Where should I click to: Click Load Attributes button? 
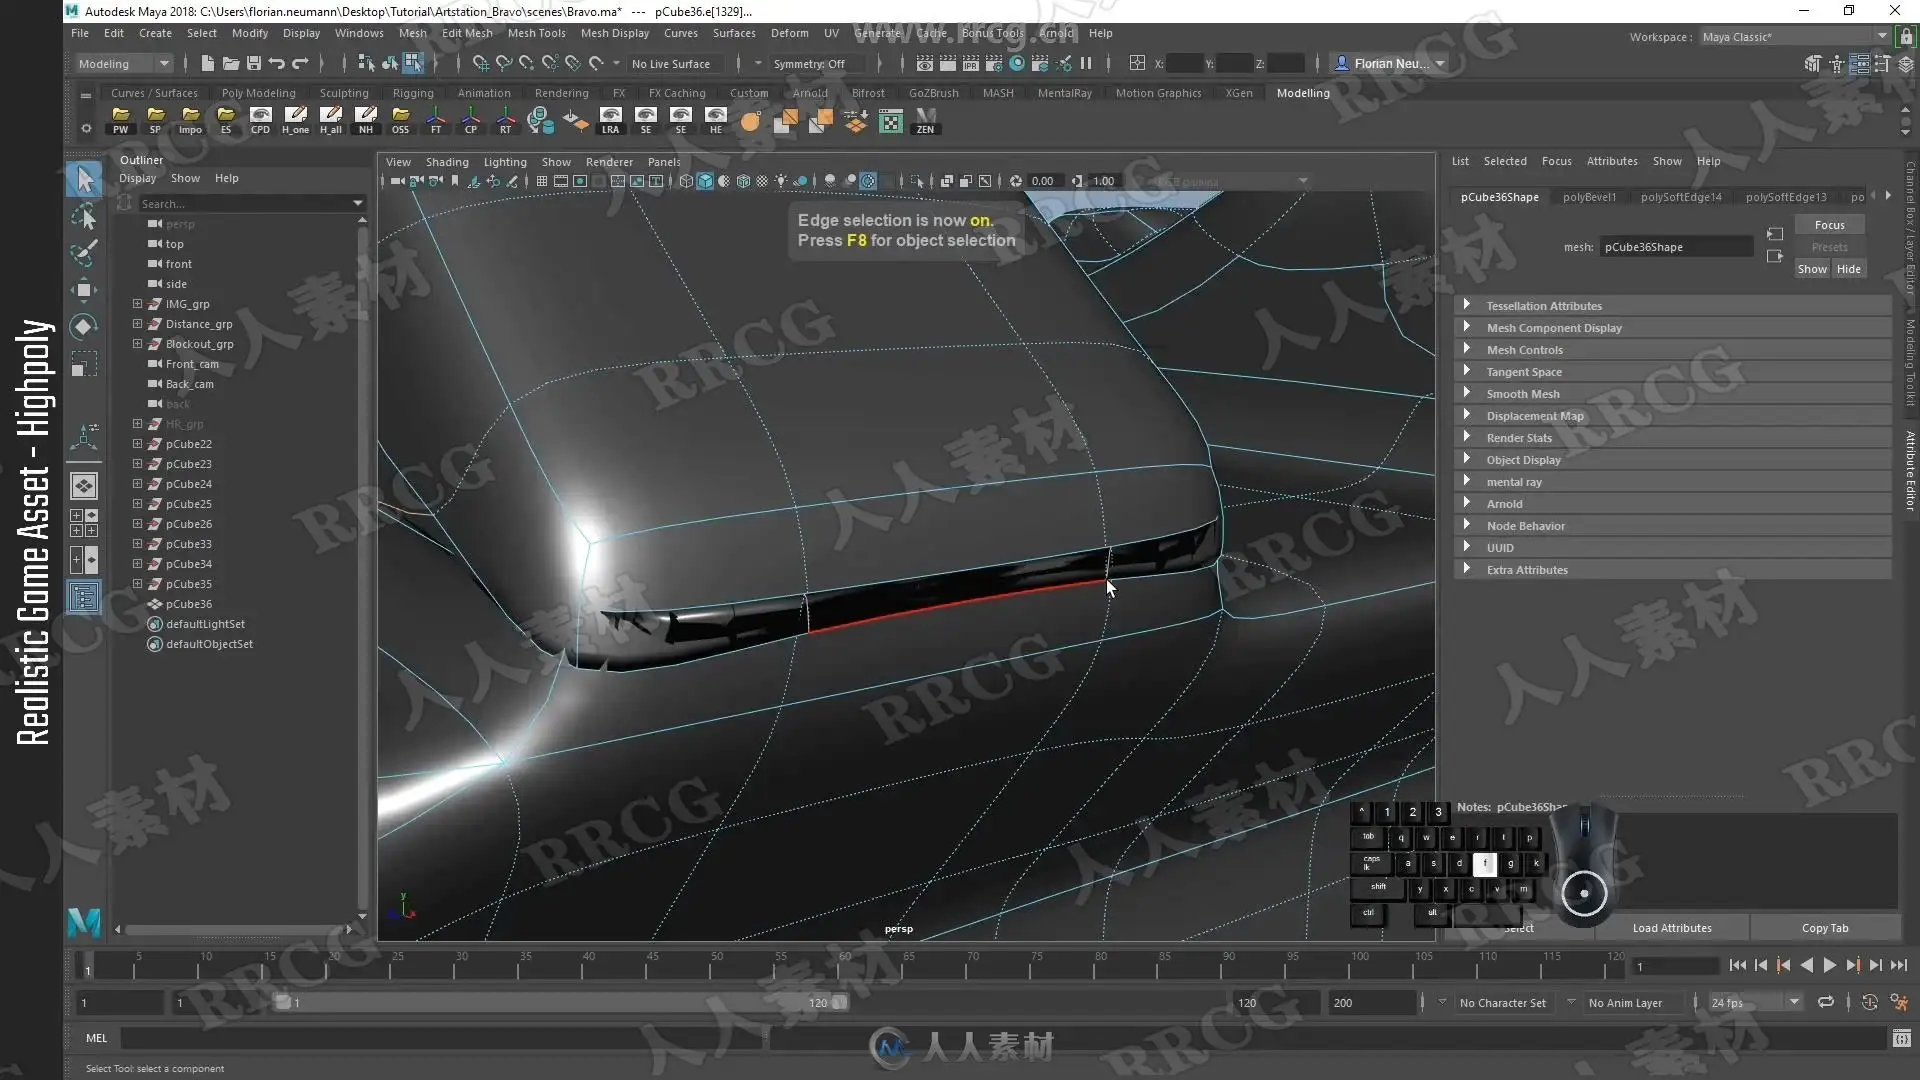coord(1672,928)
